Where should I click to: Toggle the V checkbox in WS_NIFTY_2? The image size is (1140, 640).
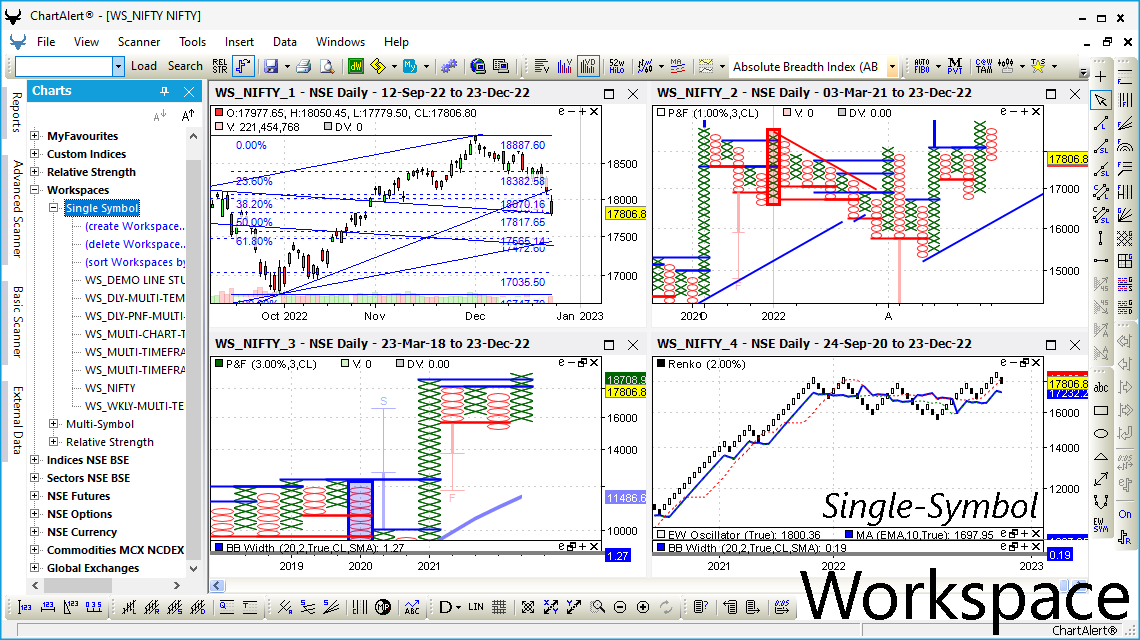(x=787, y=113)
